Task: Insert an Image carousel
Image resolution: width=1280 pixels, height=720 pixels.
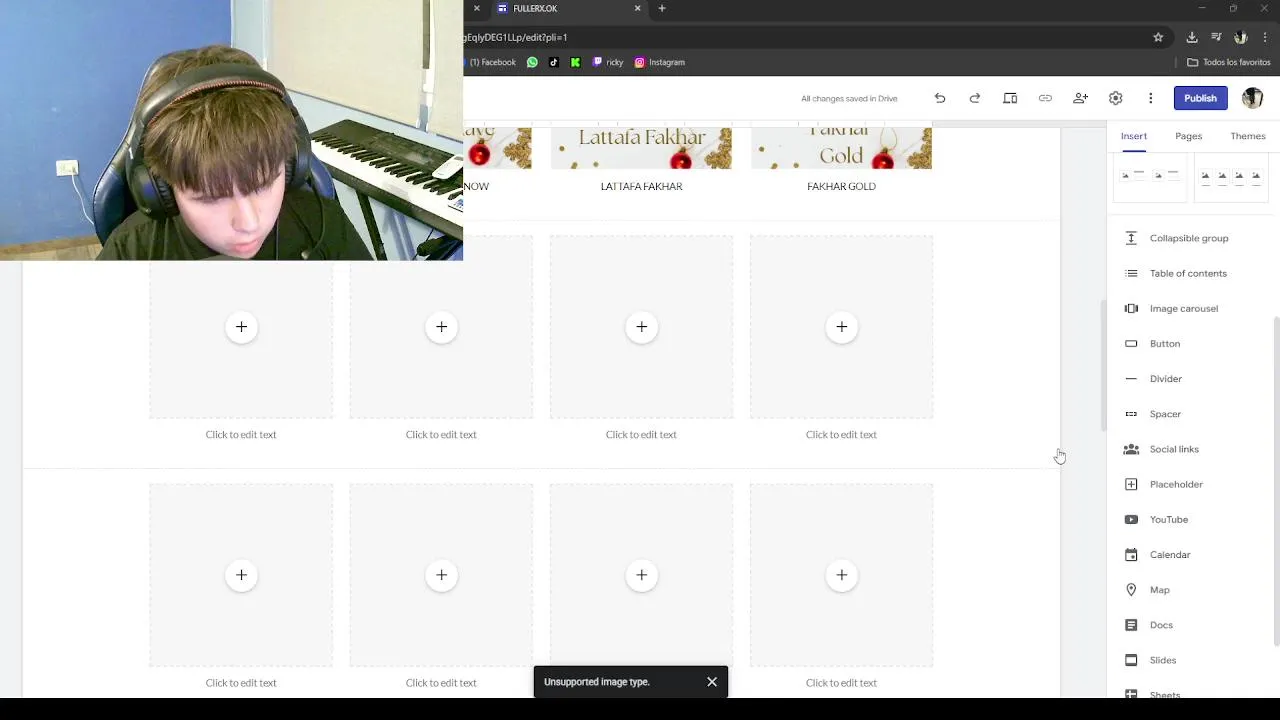Action: click(x=1184, y=308)
